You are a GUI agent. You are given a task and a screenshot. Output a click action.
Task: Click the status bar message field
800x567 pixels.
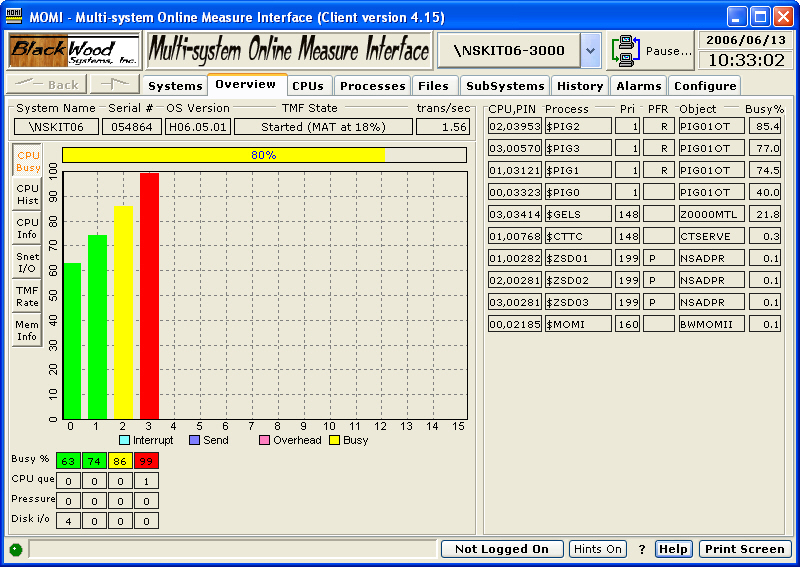coord(233,549)
